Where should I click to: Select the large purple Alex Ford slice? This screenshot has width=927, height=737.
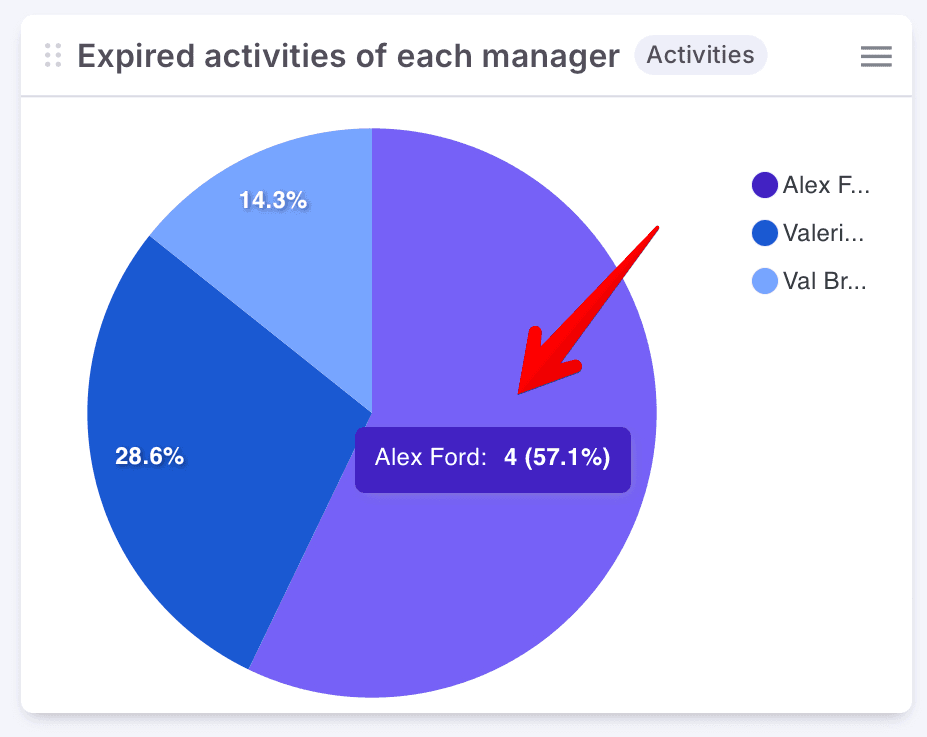tap(500, 580)
